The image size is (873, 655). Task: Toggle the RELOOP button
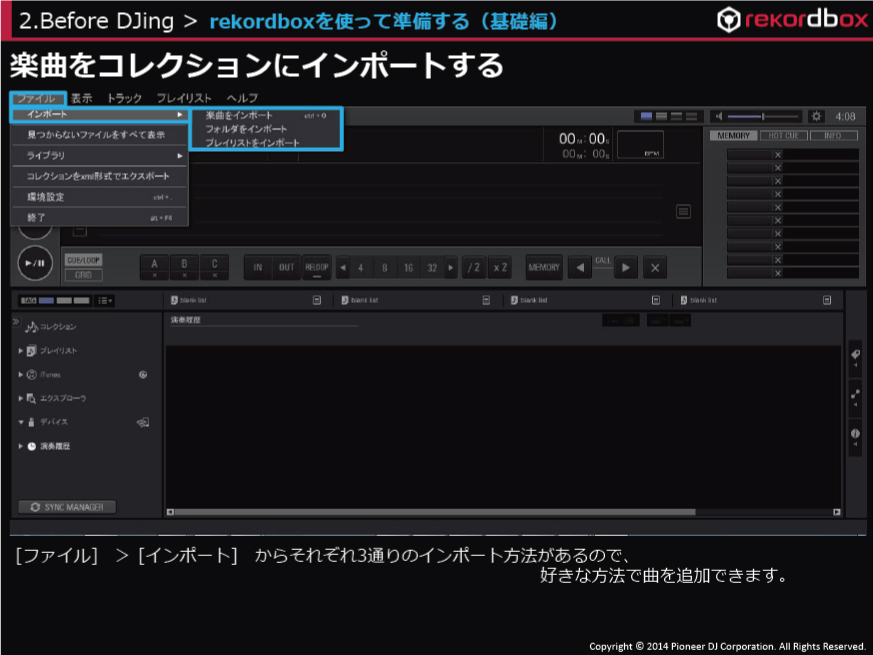pyautogui.click(x=317, y=267)
